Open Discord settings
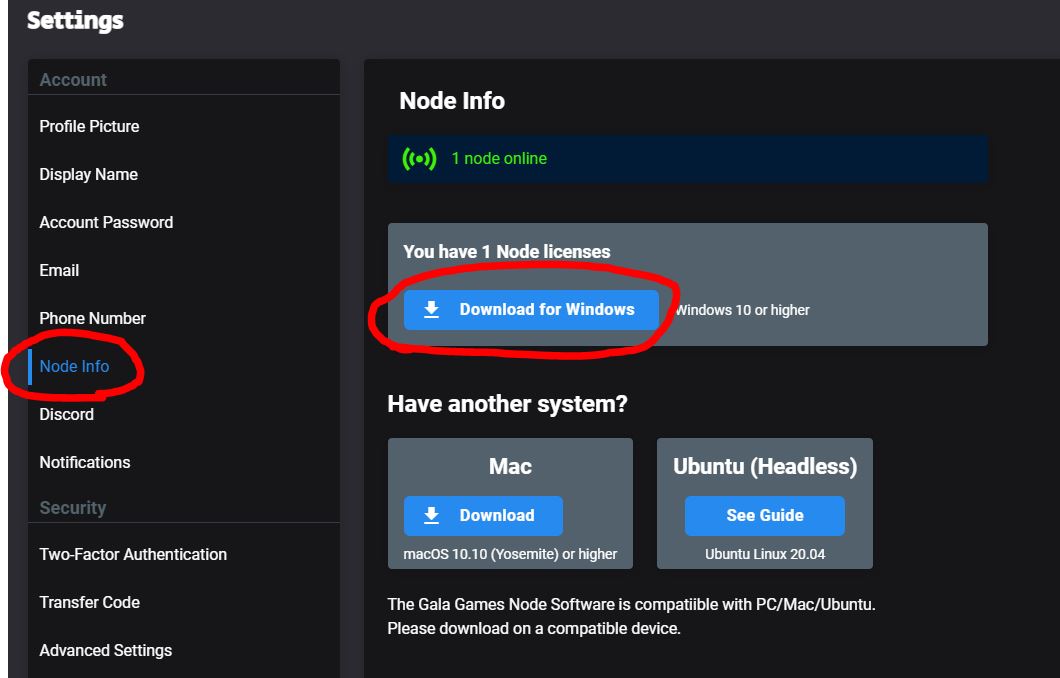The height and width of the screenshot is (678, 1060). pyautogui.click(x=66, y=414)
